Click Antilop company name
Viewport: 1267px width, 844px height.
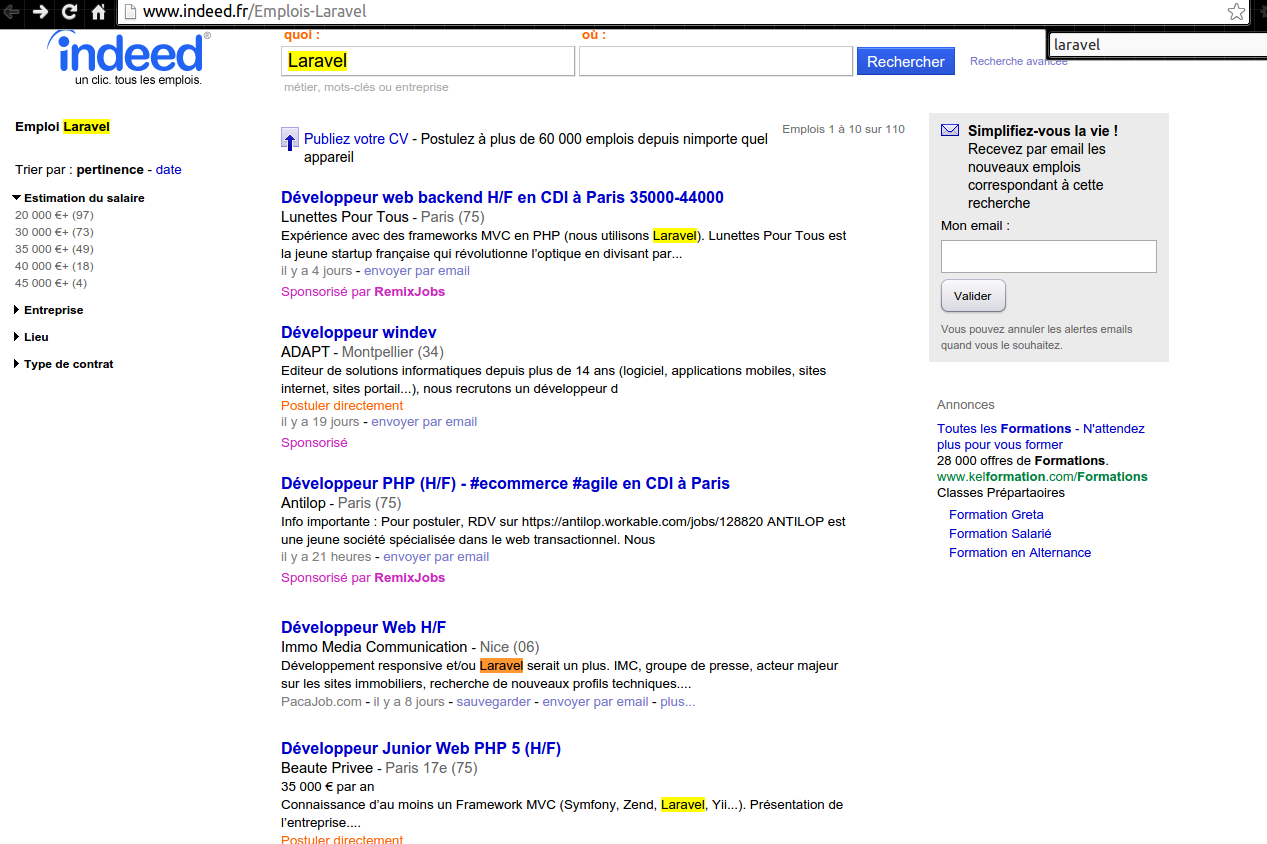303,503
